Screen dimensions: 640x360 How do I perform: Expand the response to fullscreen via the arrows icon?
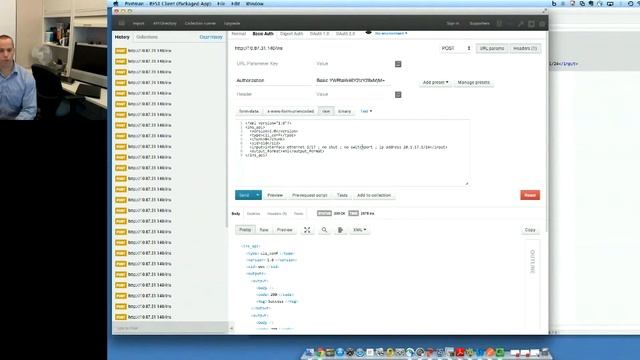[x=307, y=230]
